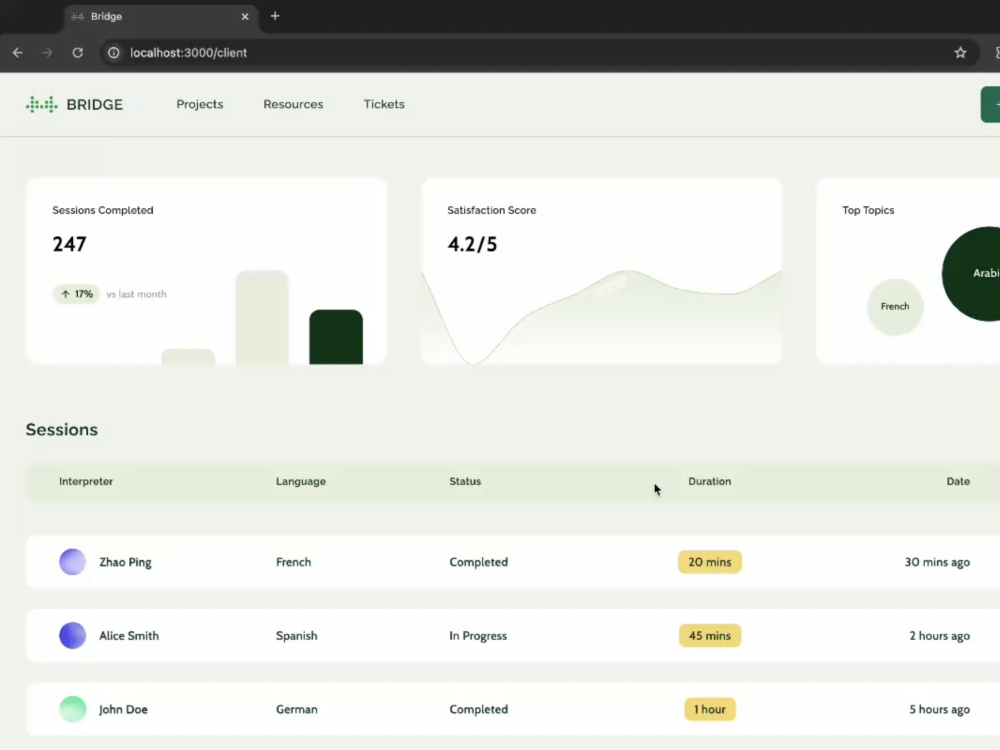Viewport: 1000px width, 750px height.
Task: Click the 20 mins duration badge
Action: [x=709, y=562]
